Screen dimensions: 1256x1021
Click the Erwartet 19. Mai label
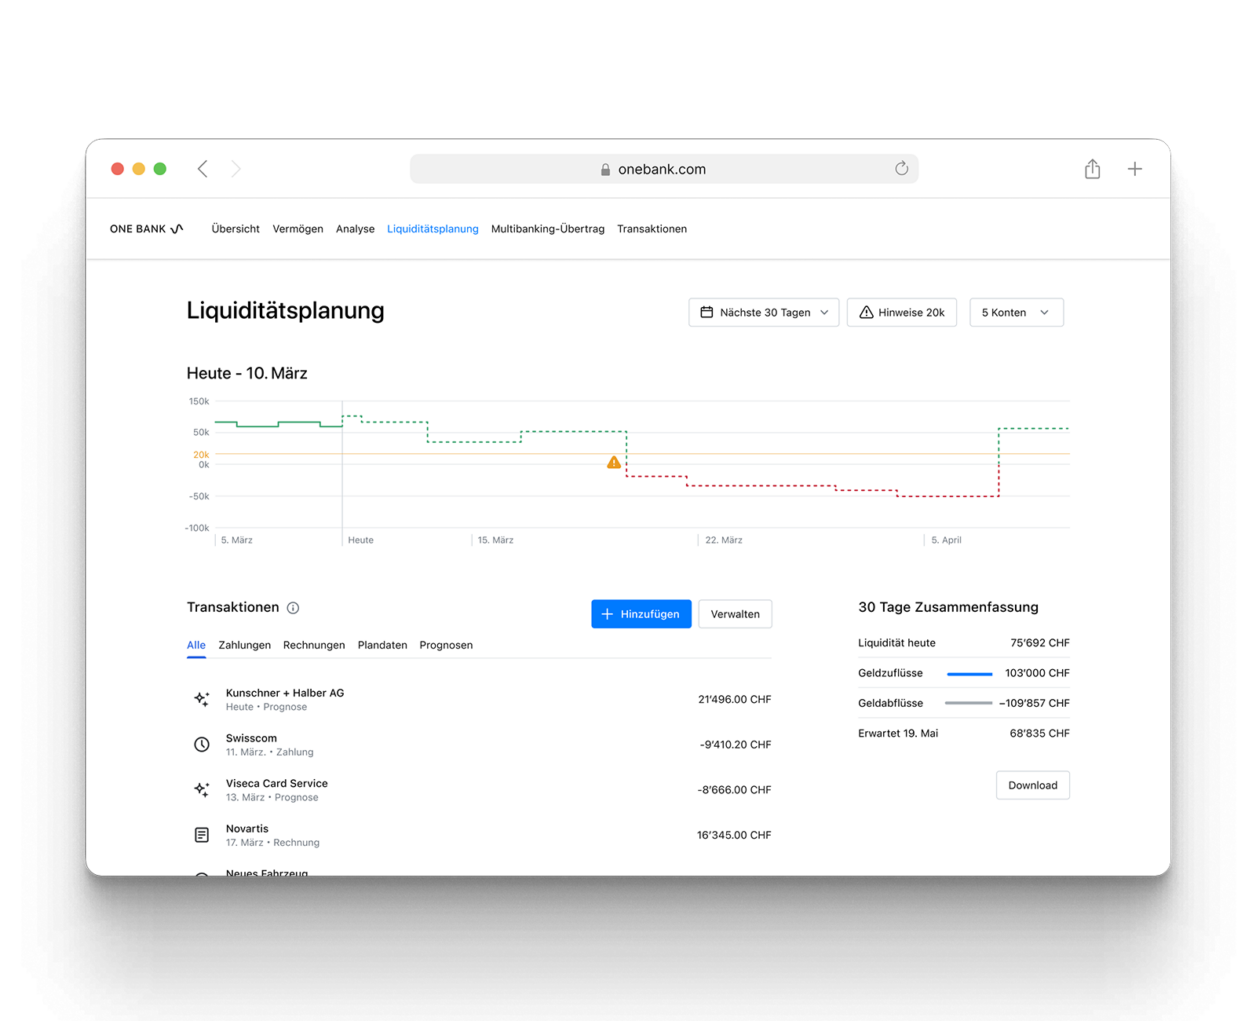pyautogui.click(x=898, y=733)
